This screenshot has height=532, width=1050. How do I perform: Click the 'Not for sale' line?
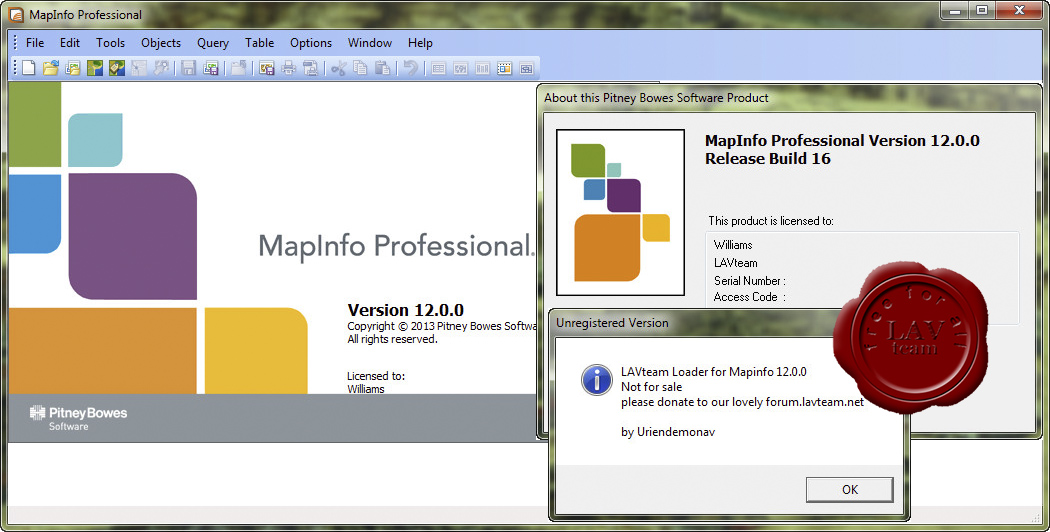651,387
